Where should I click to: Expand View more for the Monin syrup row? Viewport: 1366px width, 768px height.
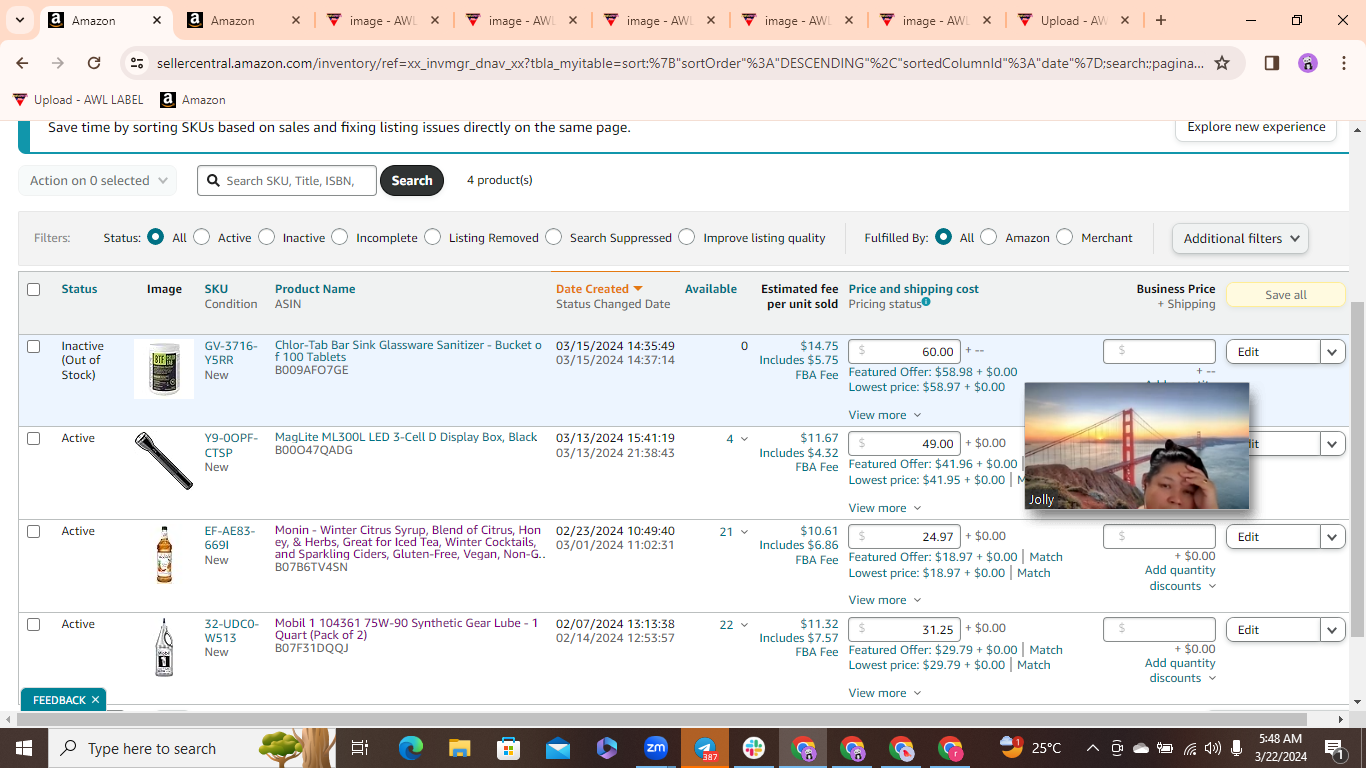click(x=885, y=600)
